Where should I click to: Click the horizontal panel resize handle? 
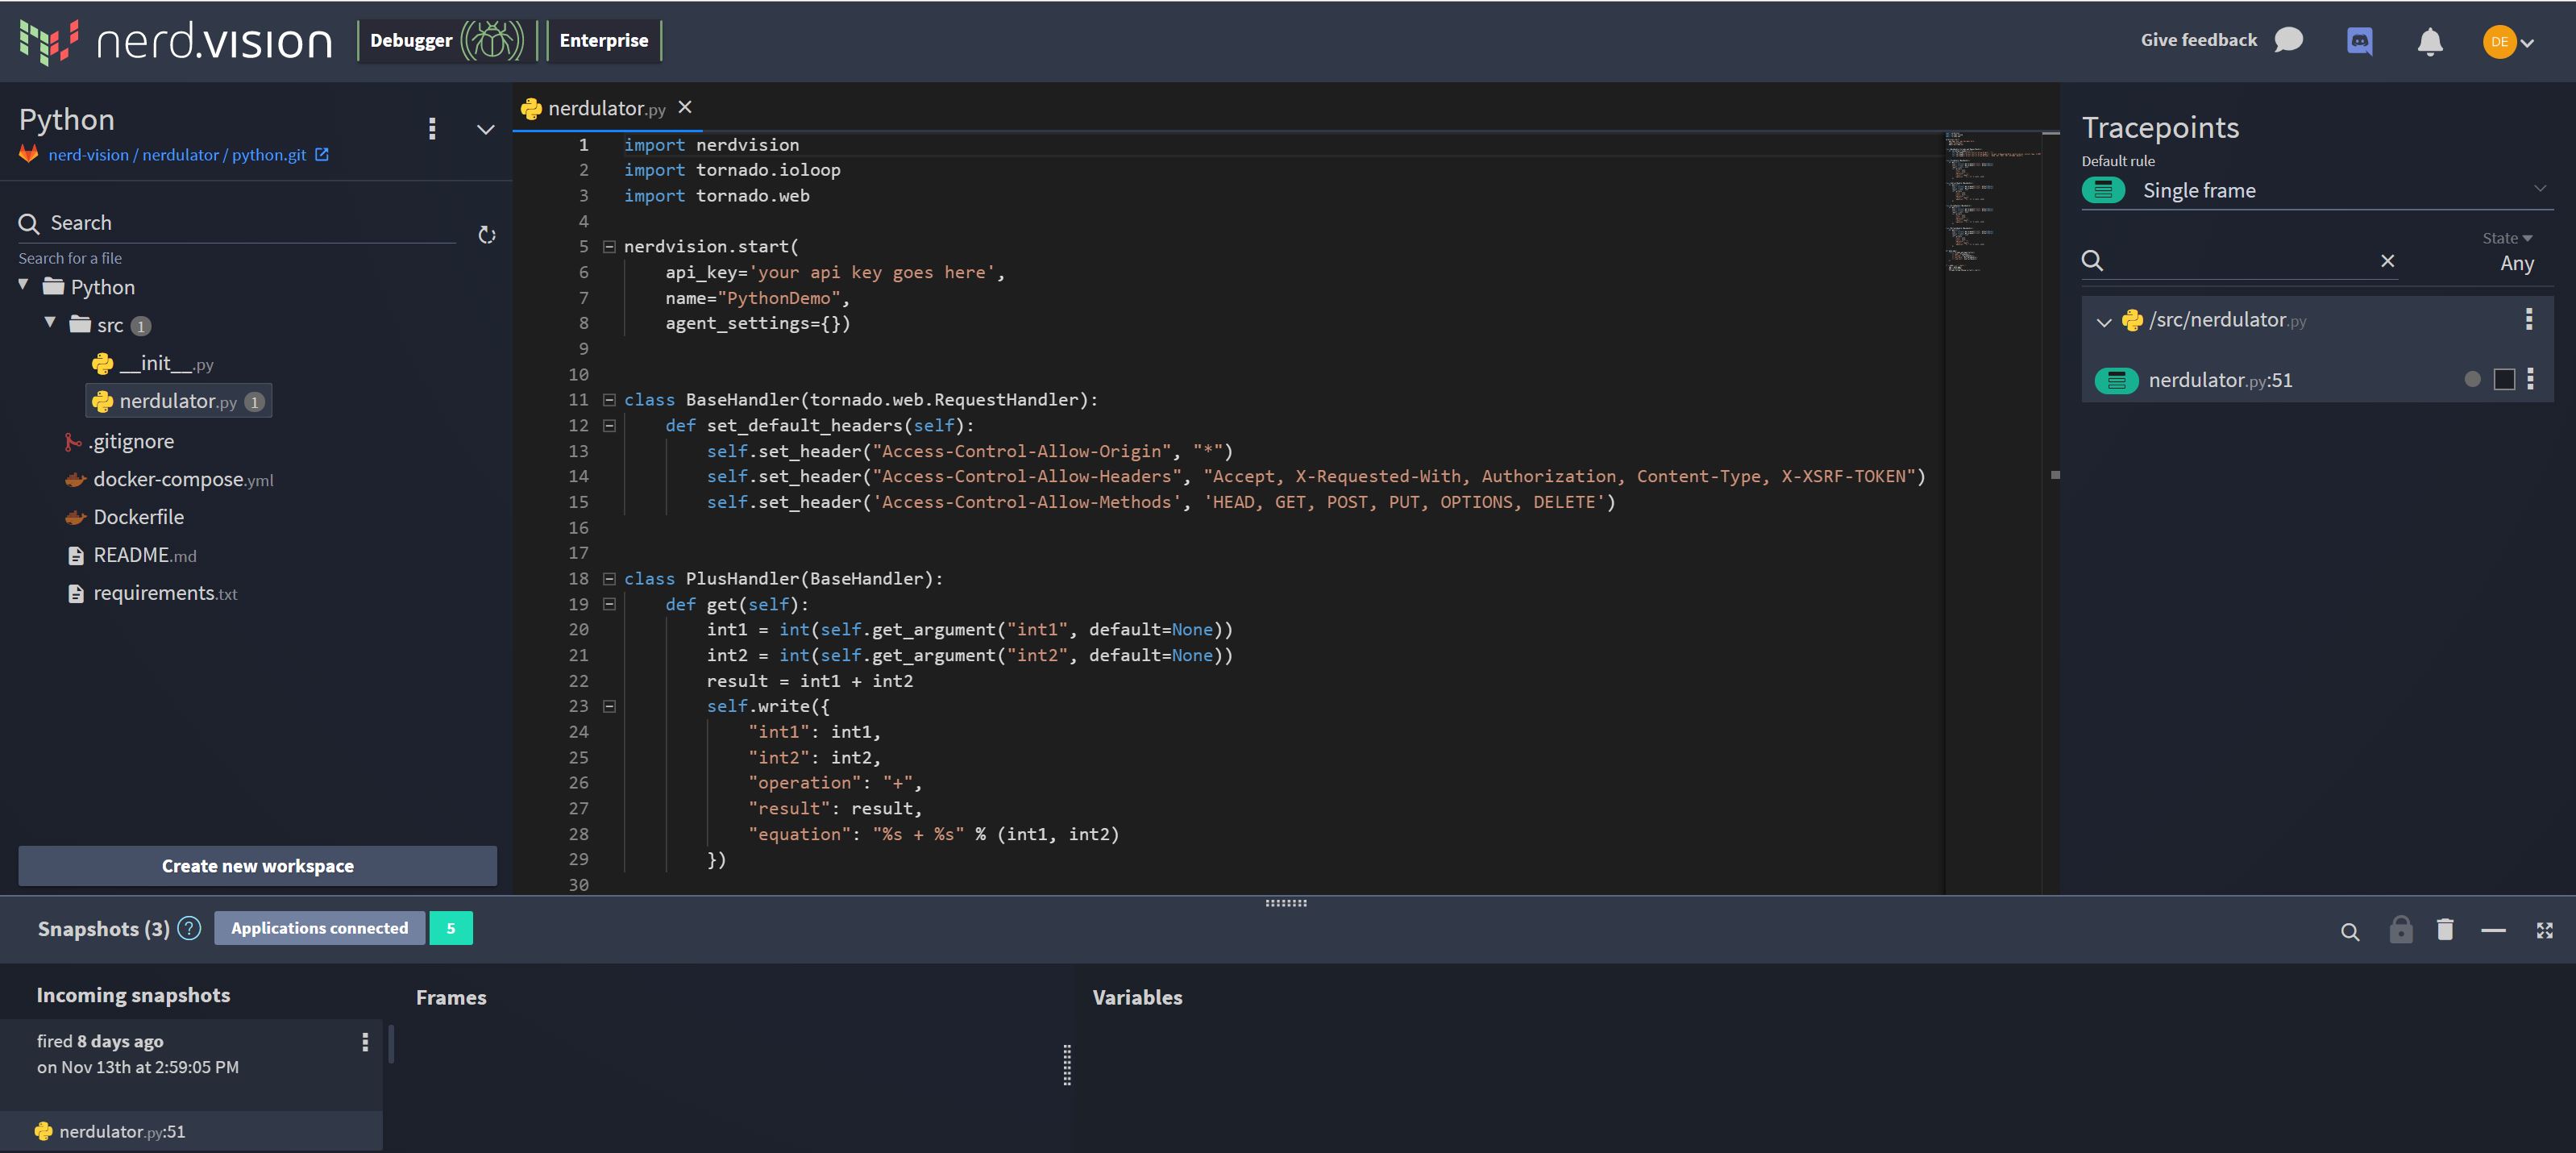1286,903
